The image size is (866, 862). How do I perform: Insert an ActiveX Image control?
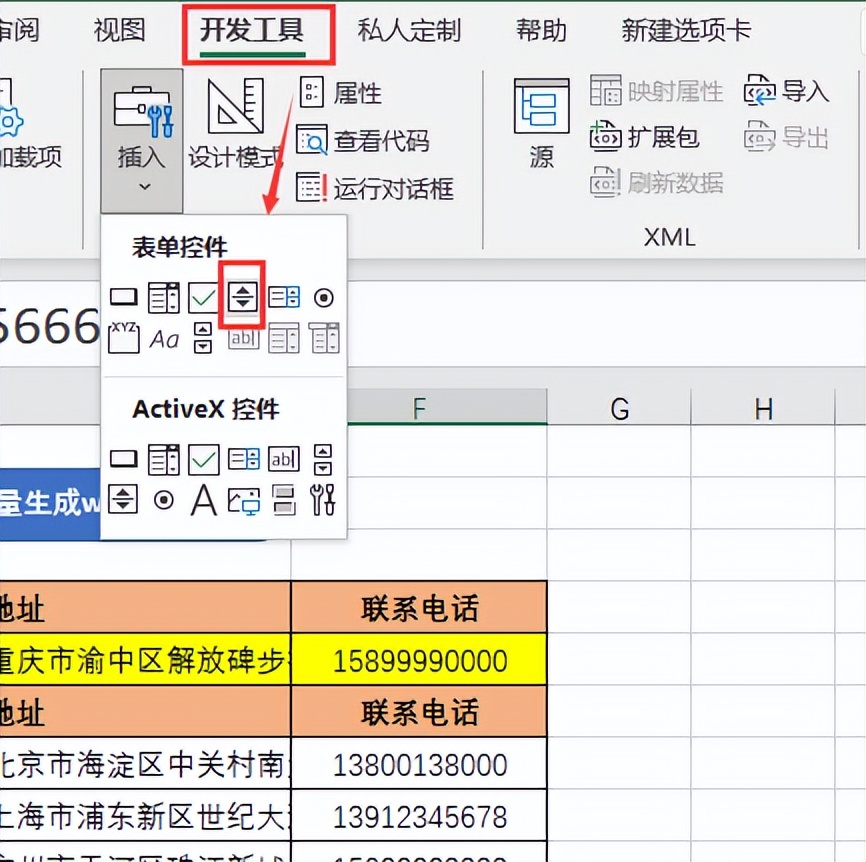point(244,501)
